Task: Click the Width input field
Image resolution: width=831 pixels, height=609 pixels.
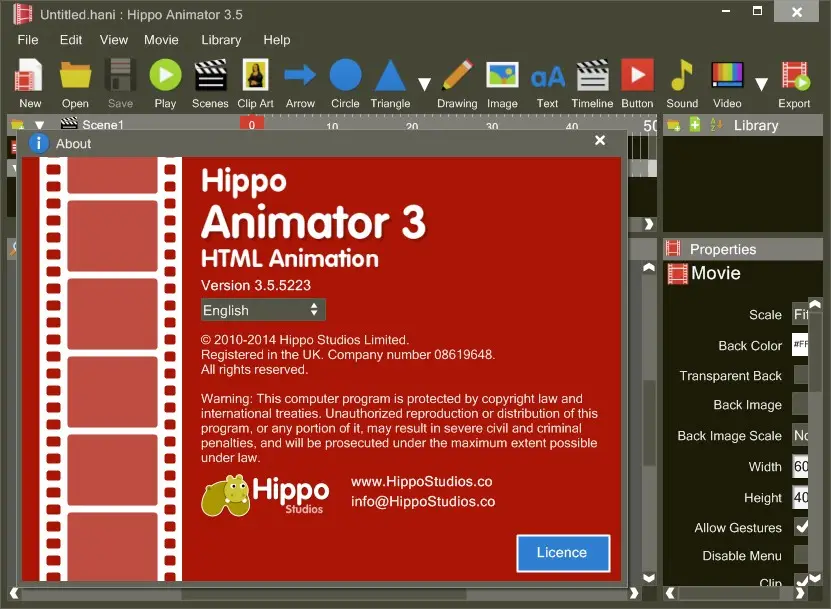Action: [800, 466]
